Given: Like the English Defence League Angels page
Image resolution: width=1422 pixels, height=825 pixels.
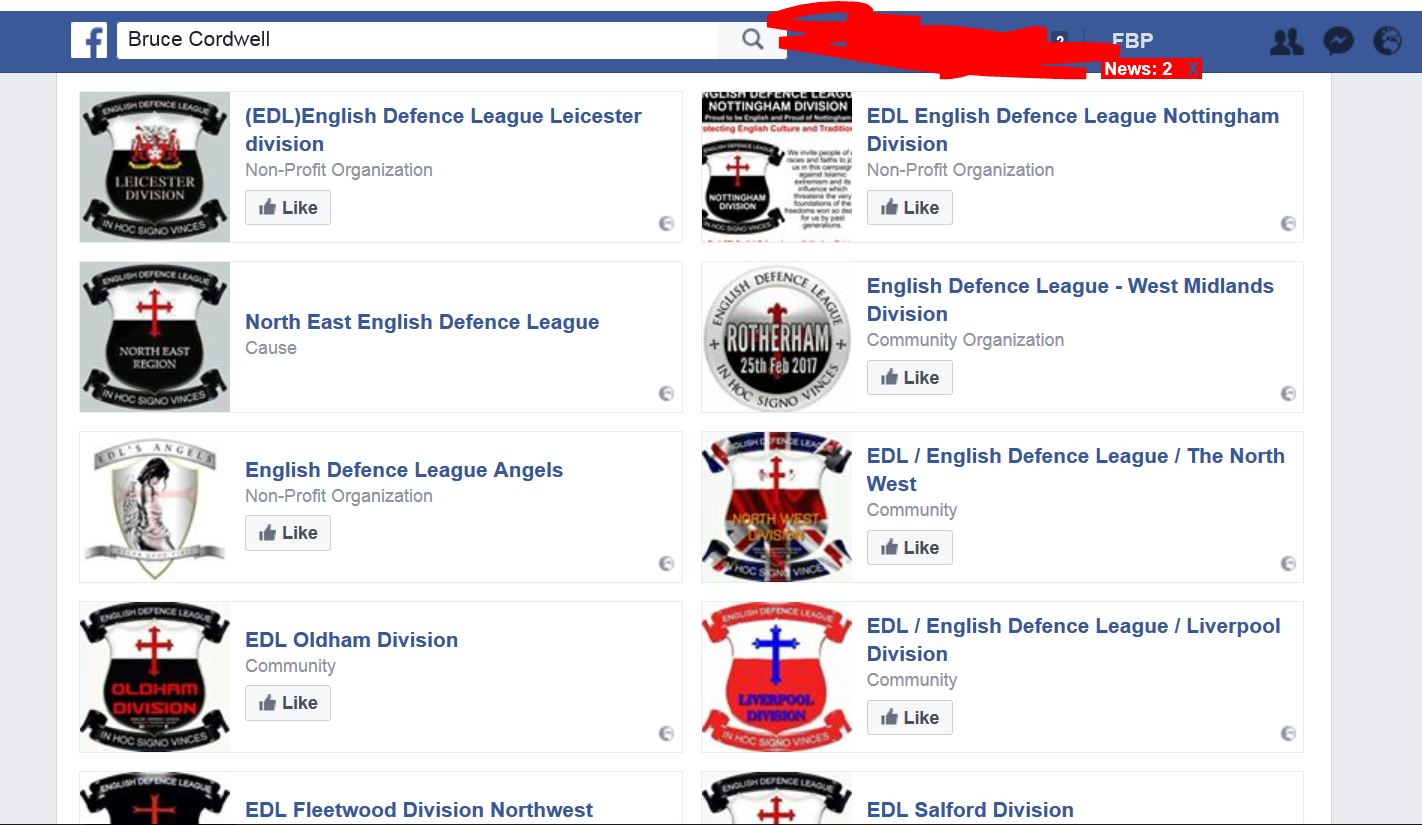Looking at the screenshot, I should [288, 533].
